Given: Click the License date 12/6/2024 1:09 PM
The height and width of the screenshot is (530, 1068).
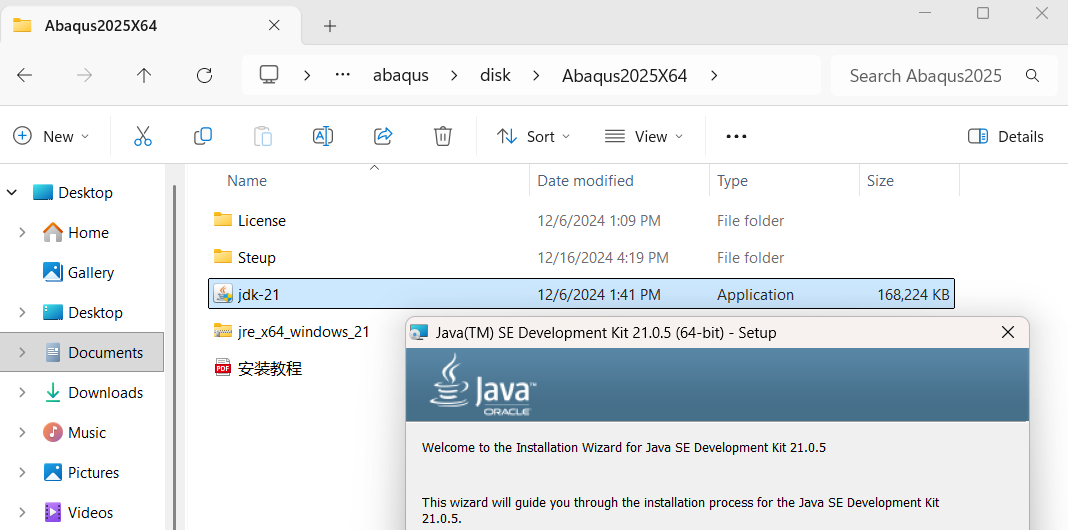Looking at the screenshot, I should point(599,221).
